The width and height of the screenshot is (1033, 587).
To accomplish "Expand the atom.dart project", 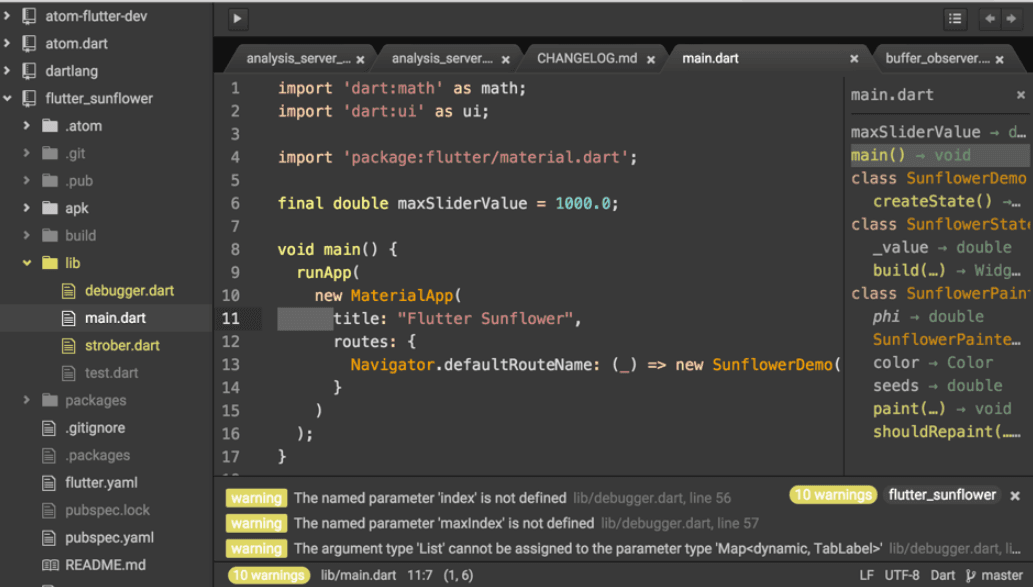I will (7, 43).
